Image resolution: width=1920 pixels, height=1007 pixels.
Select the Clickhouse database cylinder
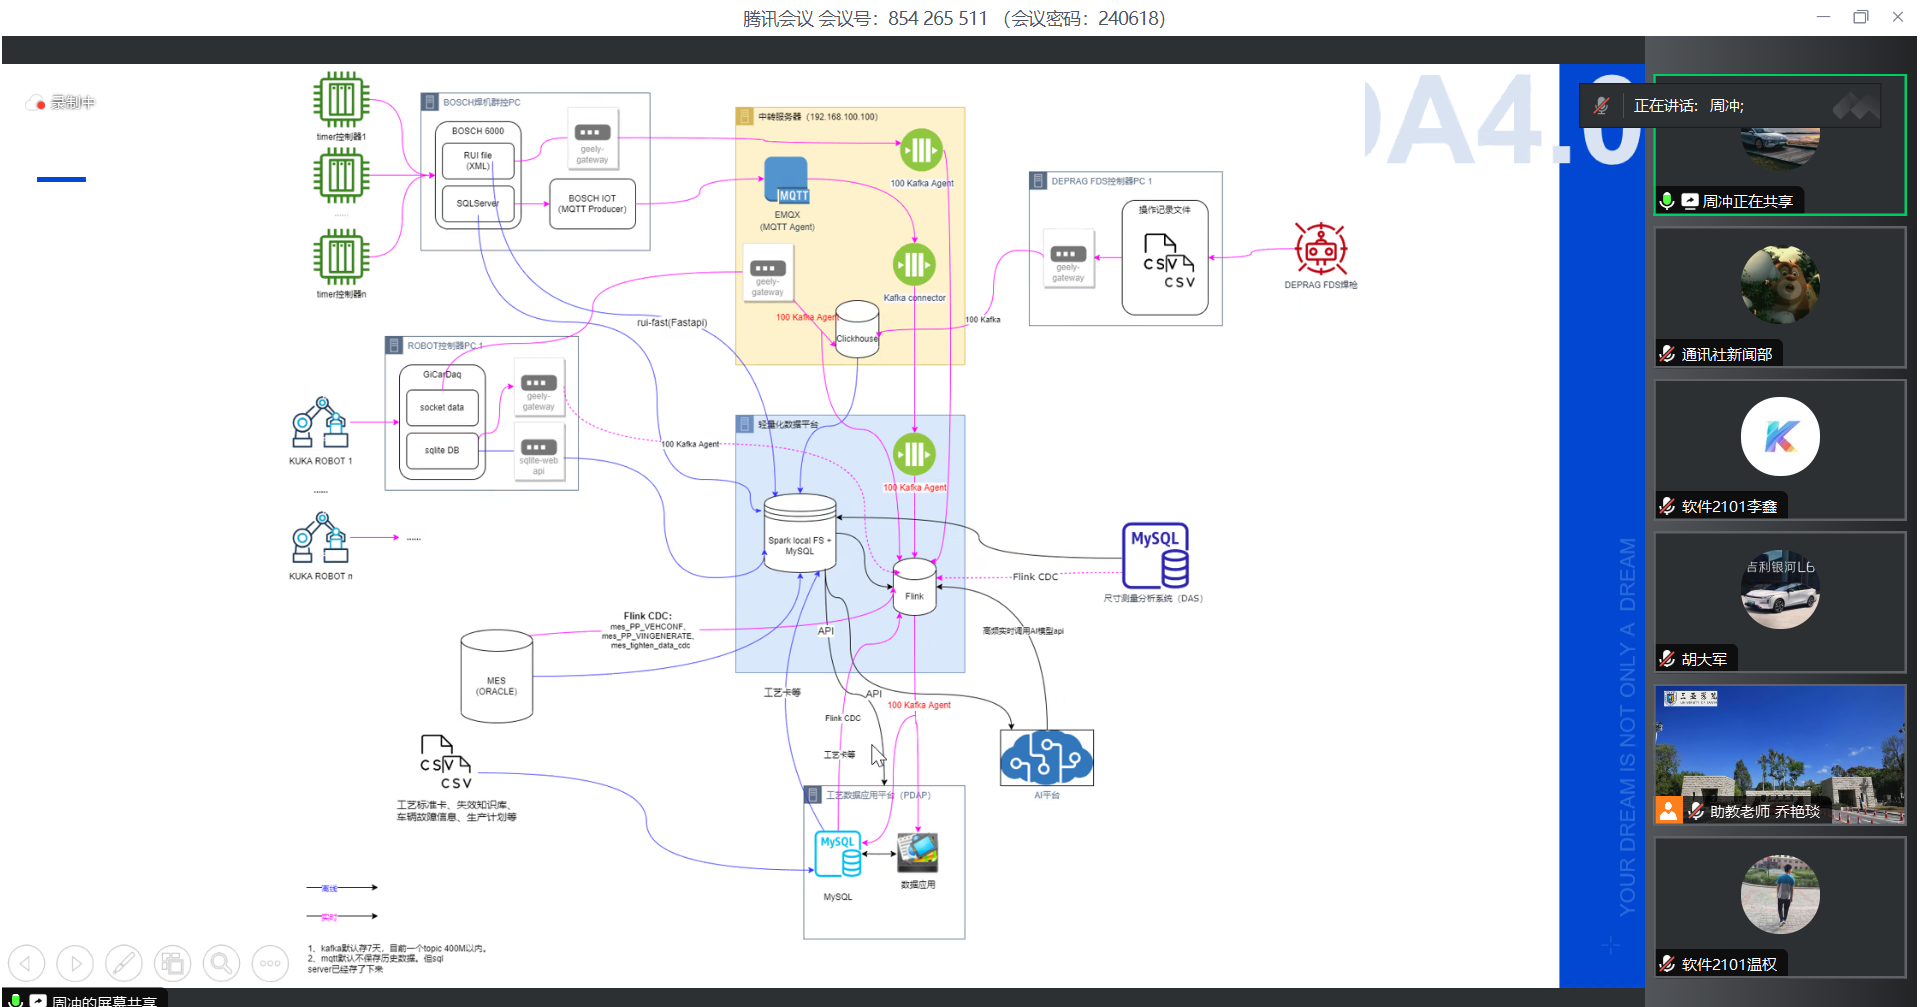pos(857,329)
